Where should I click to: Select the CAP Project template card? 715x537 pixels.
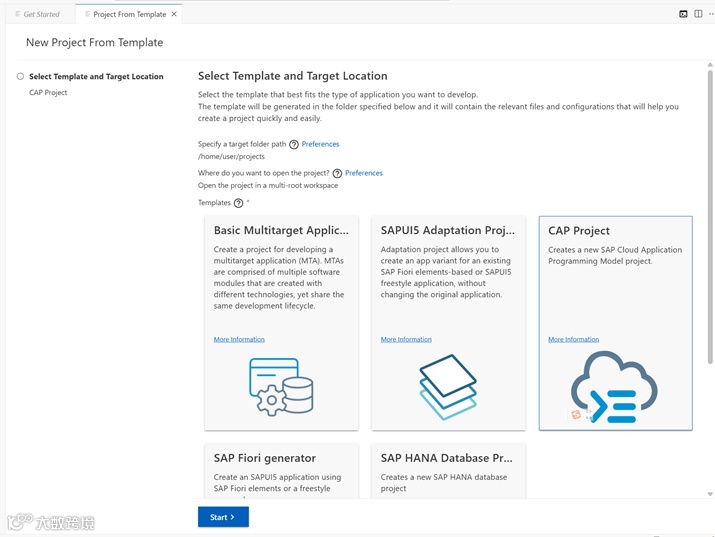[x=616, y=323]
